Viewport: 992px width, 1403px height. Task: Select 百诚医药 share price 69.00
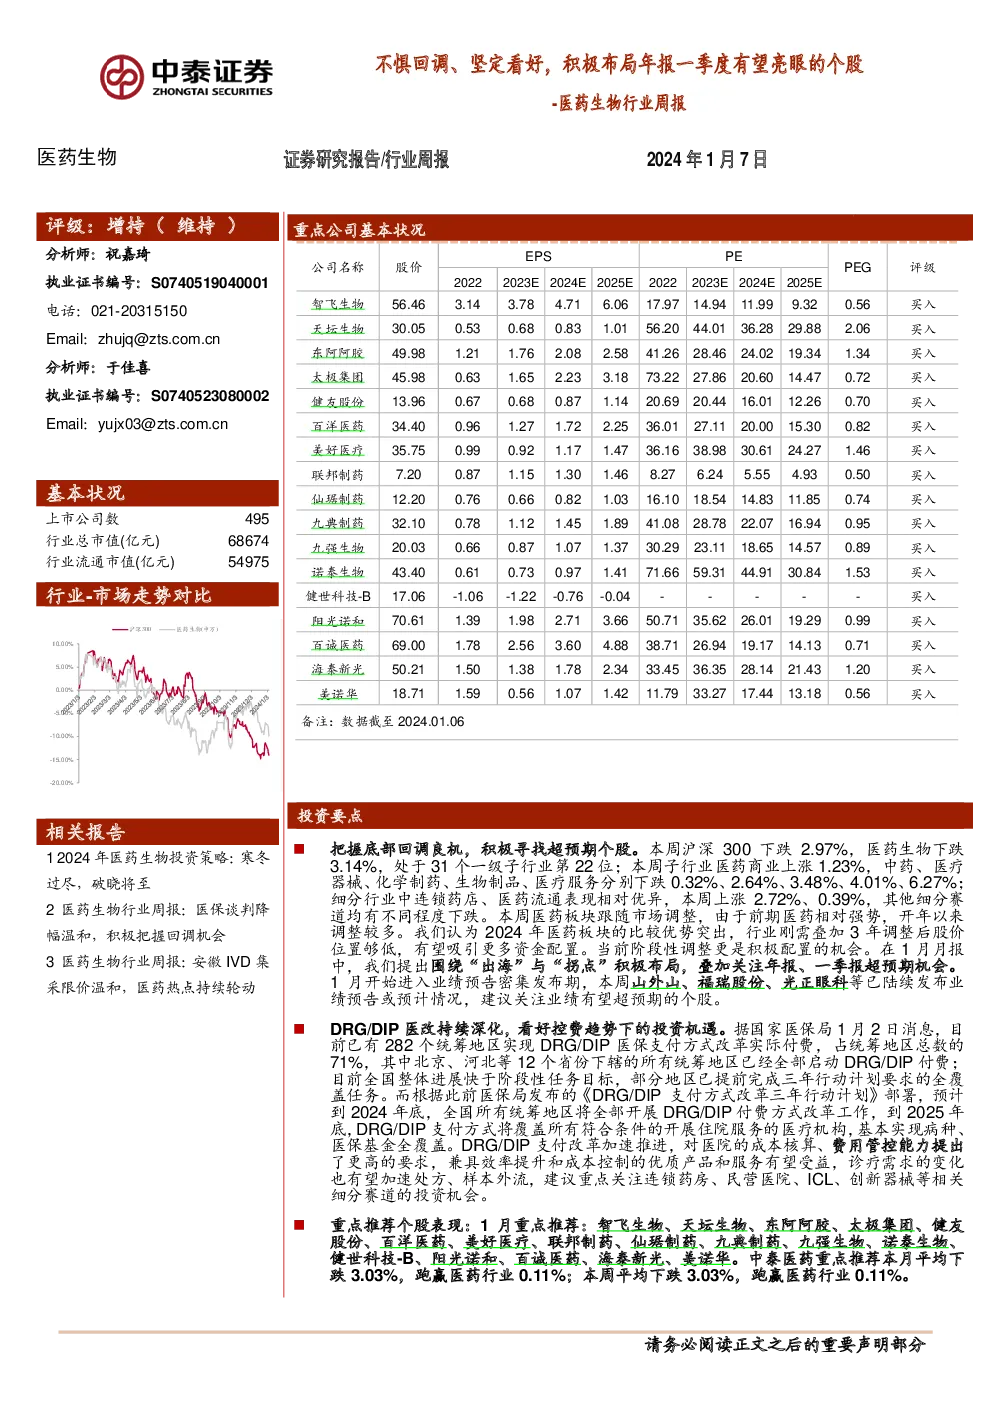(x=408, y=646)
